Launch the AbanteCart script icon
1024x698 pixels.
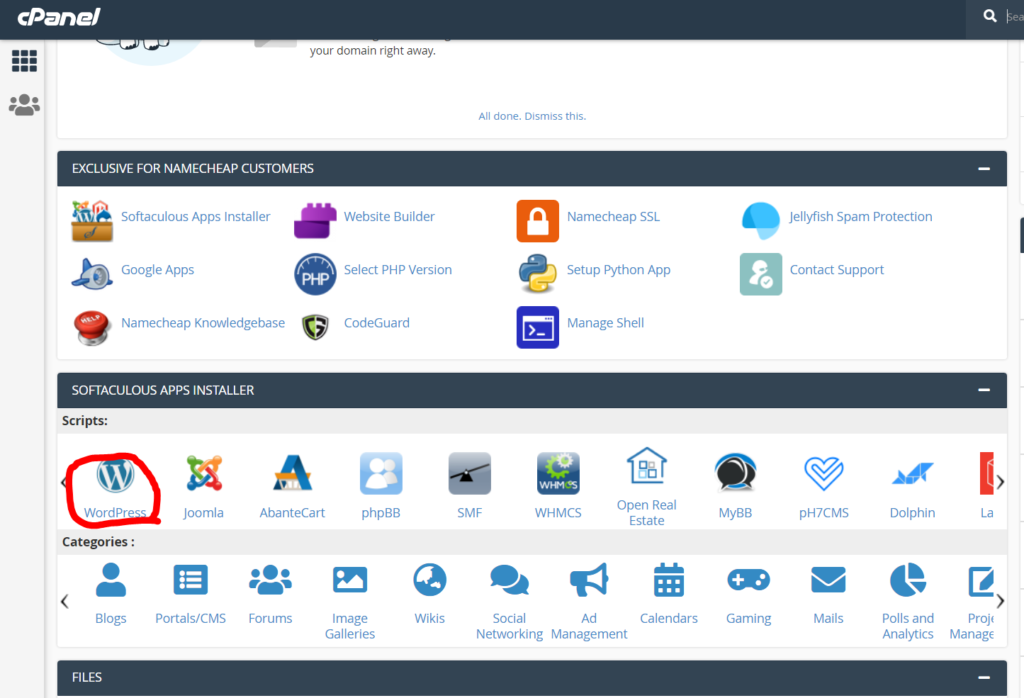coord(292,473)
